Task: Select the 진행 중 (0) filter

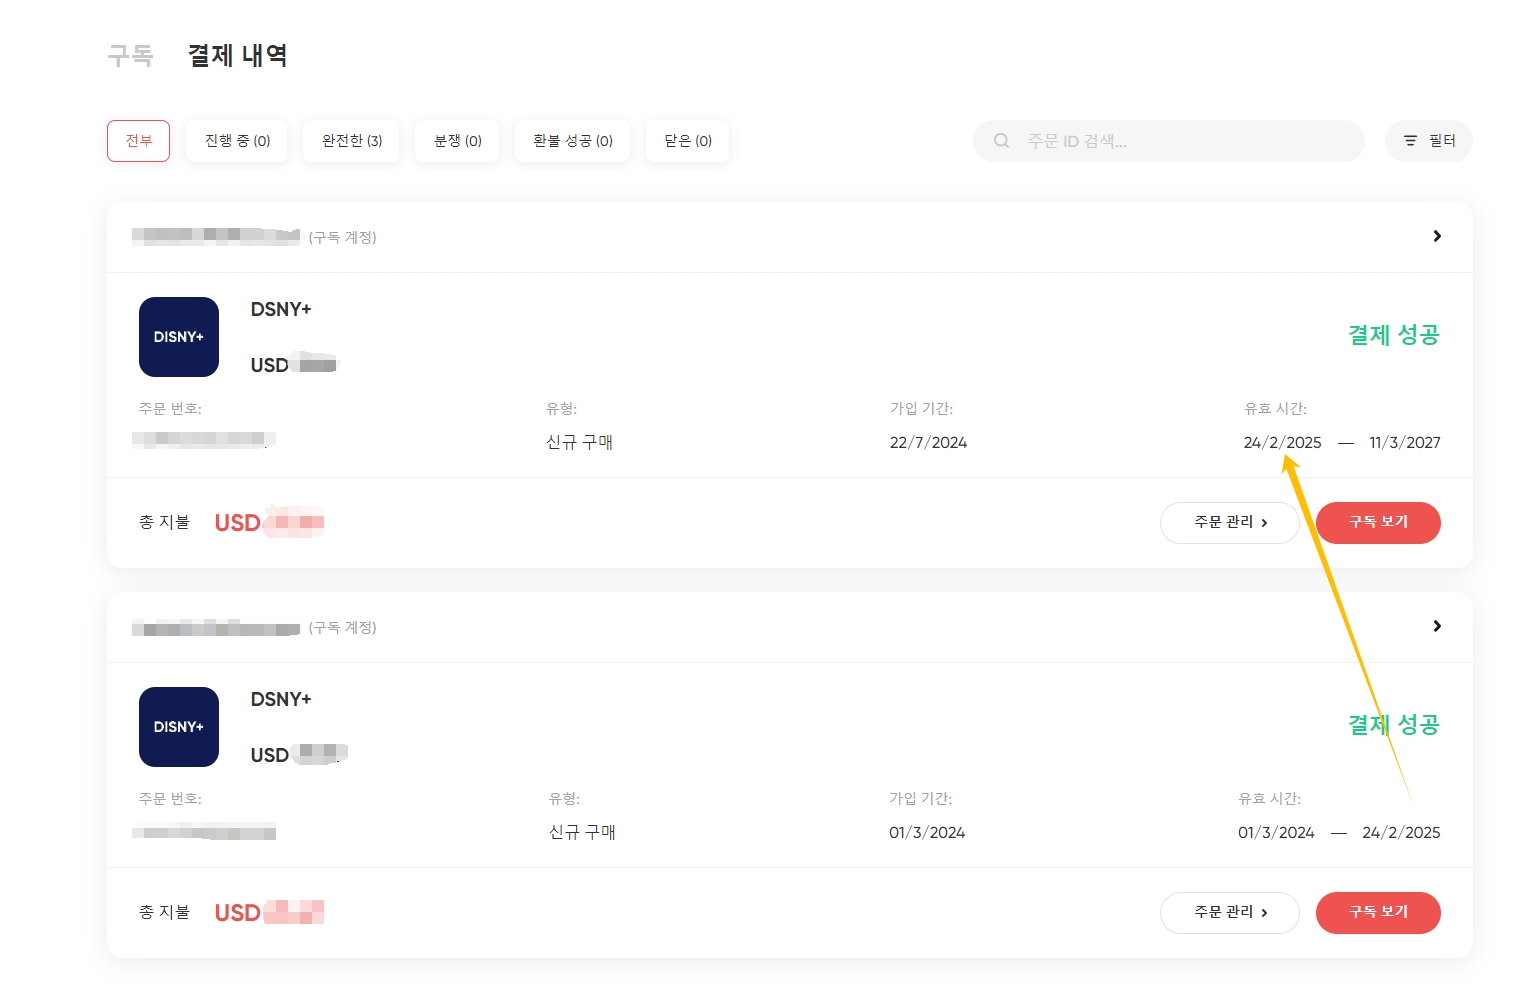Action: (238, 141)
